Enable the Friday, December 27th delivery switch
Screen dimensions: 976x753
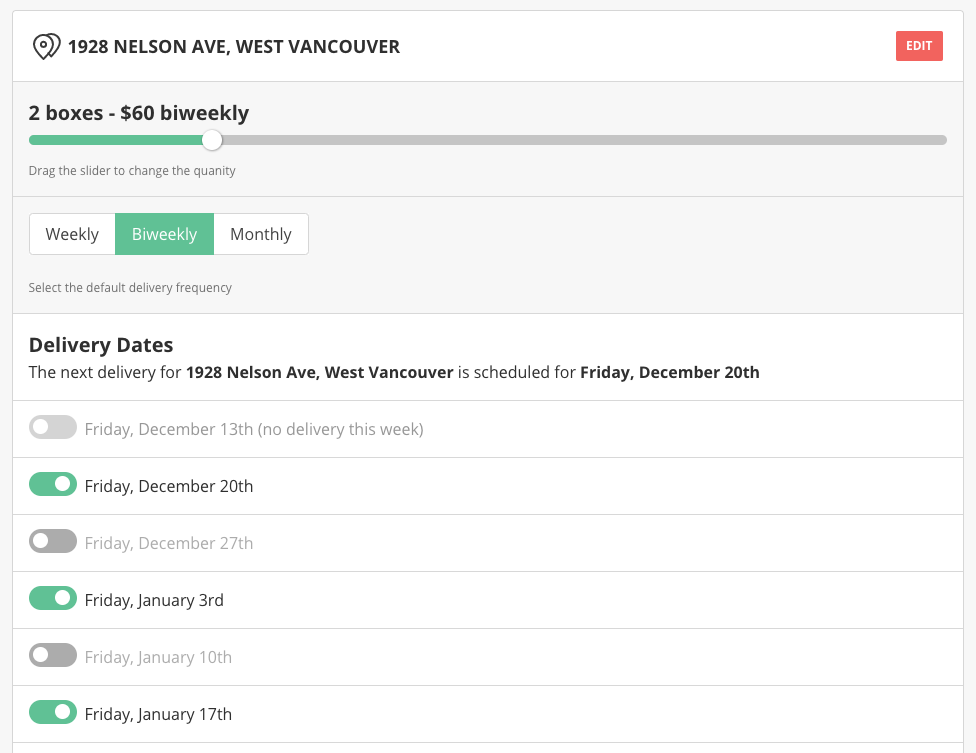pyautogui.click(x=53, y=542)
